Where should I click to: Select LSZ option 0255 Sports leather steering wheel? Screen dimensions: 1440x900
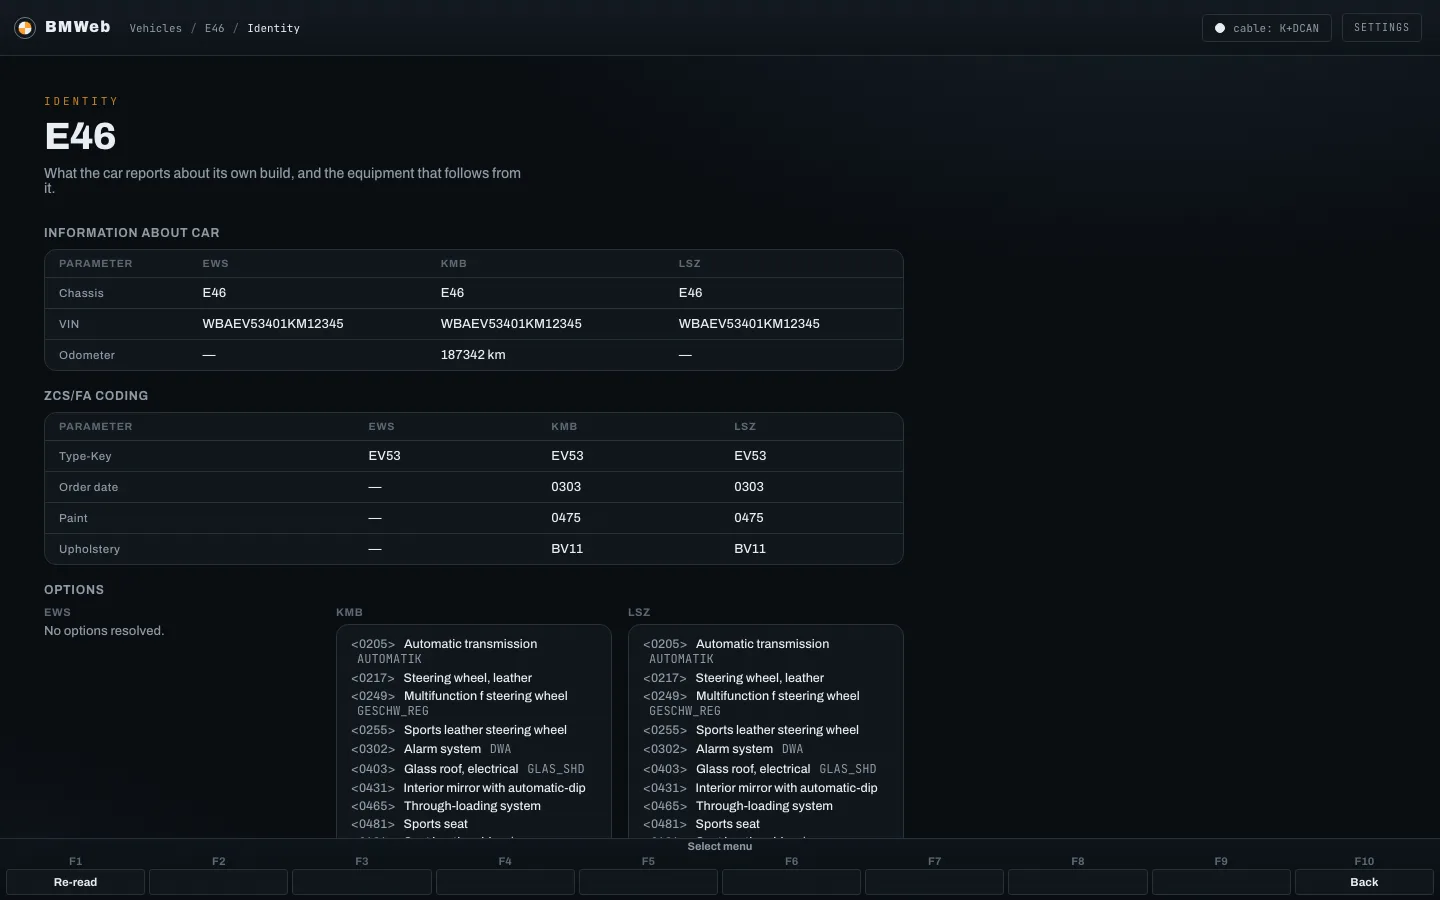[x=766, y=730]
